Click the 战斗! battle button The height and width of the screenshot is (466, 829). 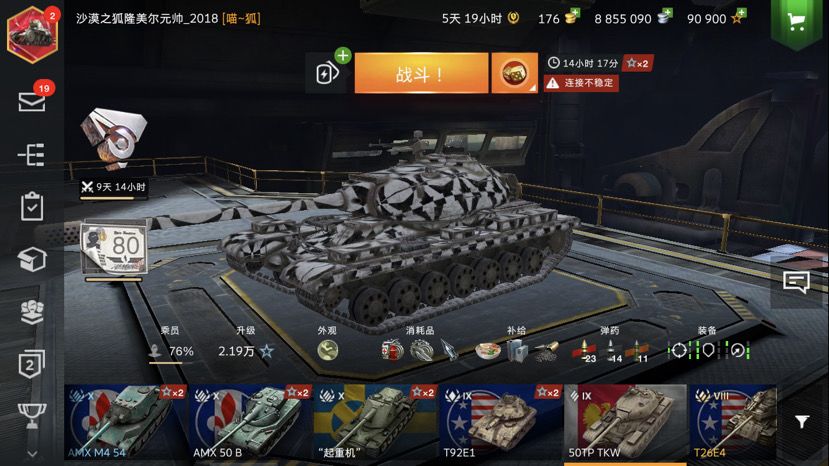pos(421,73)
